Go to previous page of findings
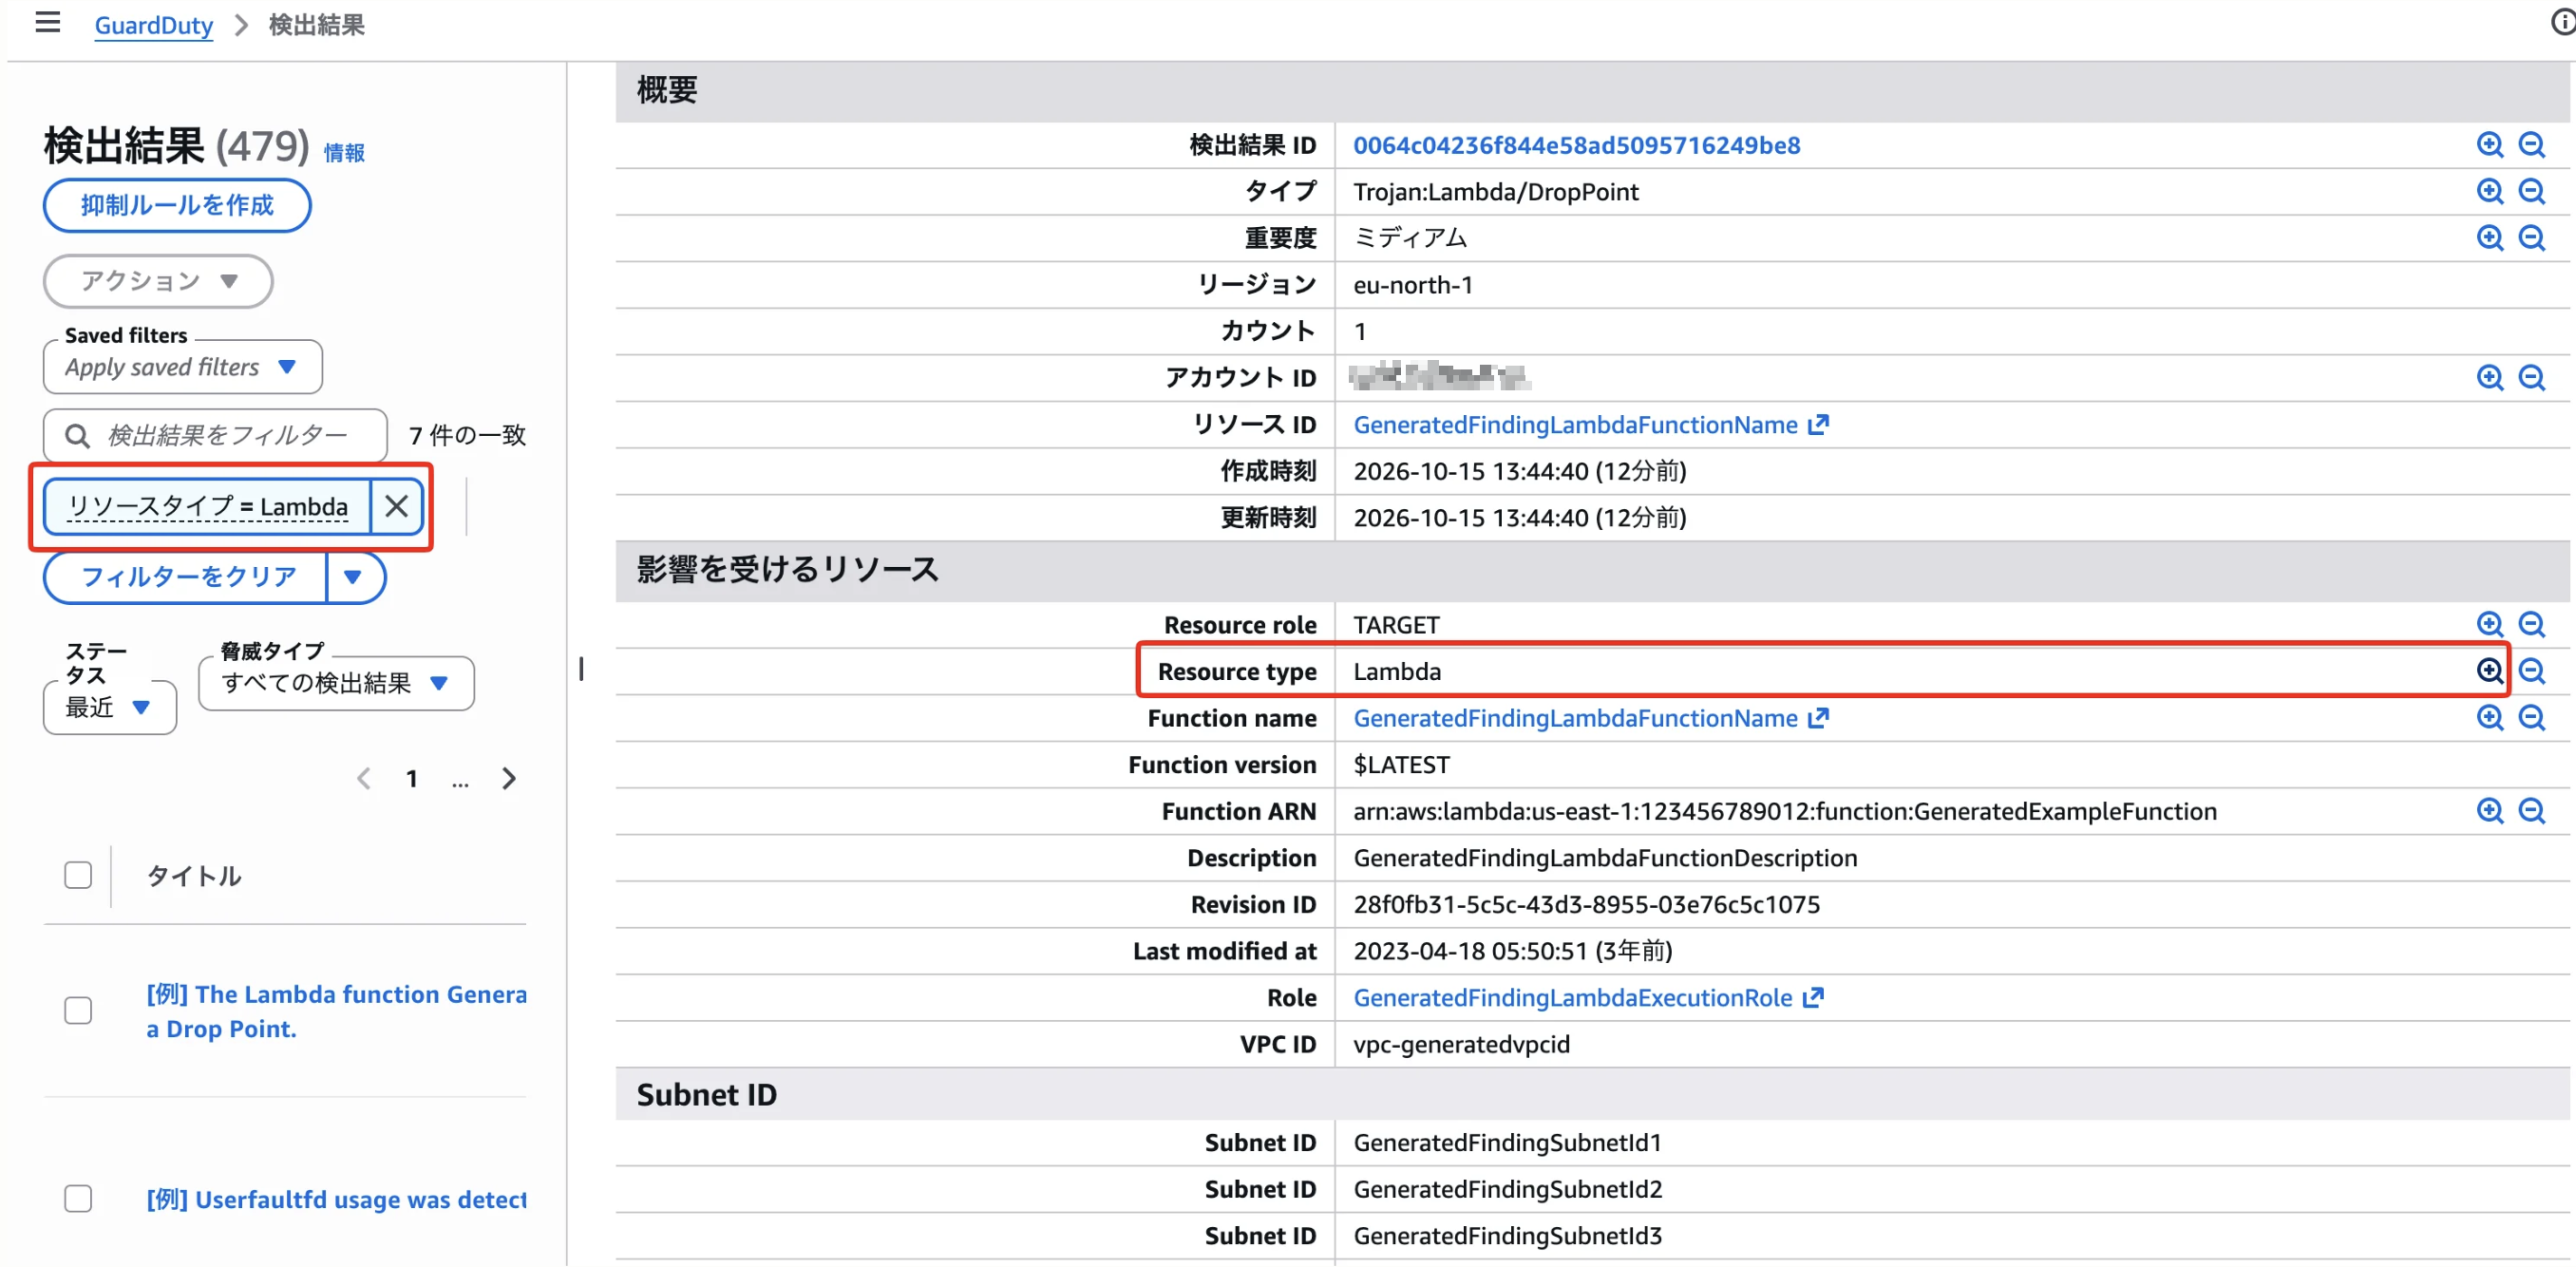 [364, 779]
